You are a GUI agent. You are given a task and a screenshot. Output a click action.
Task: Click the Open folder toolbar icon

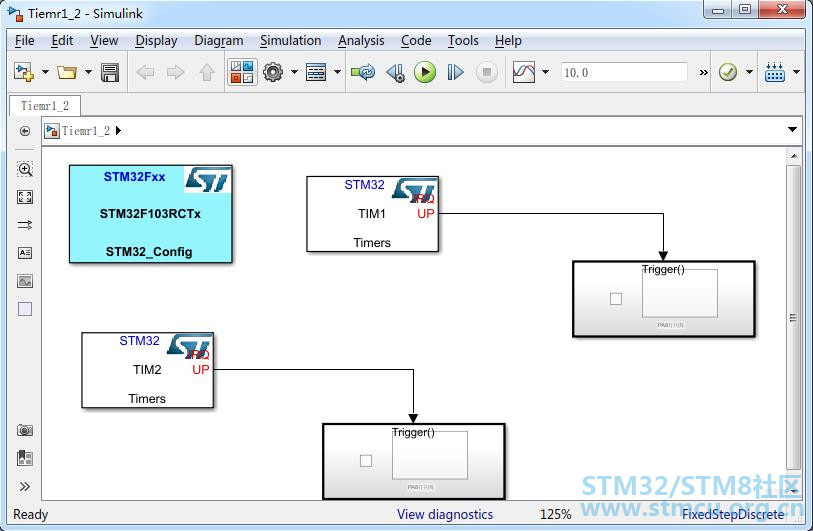(67, 72)
